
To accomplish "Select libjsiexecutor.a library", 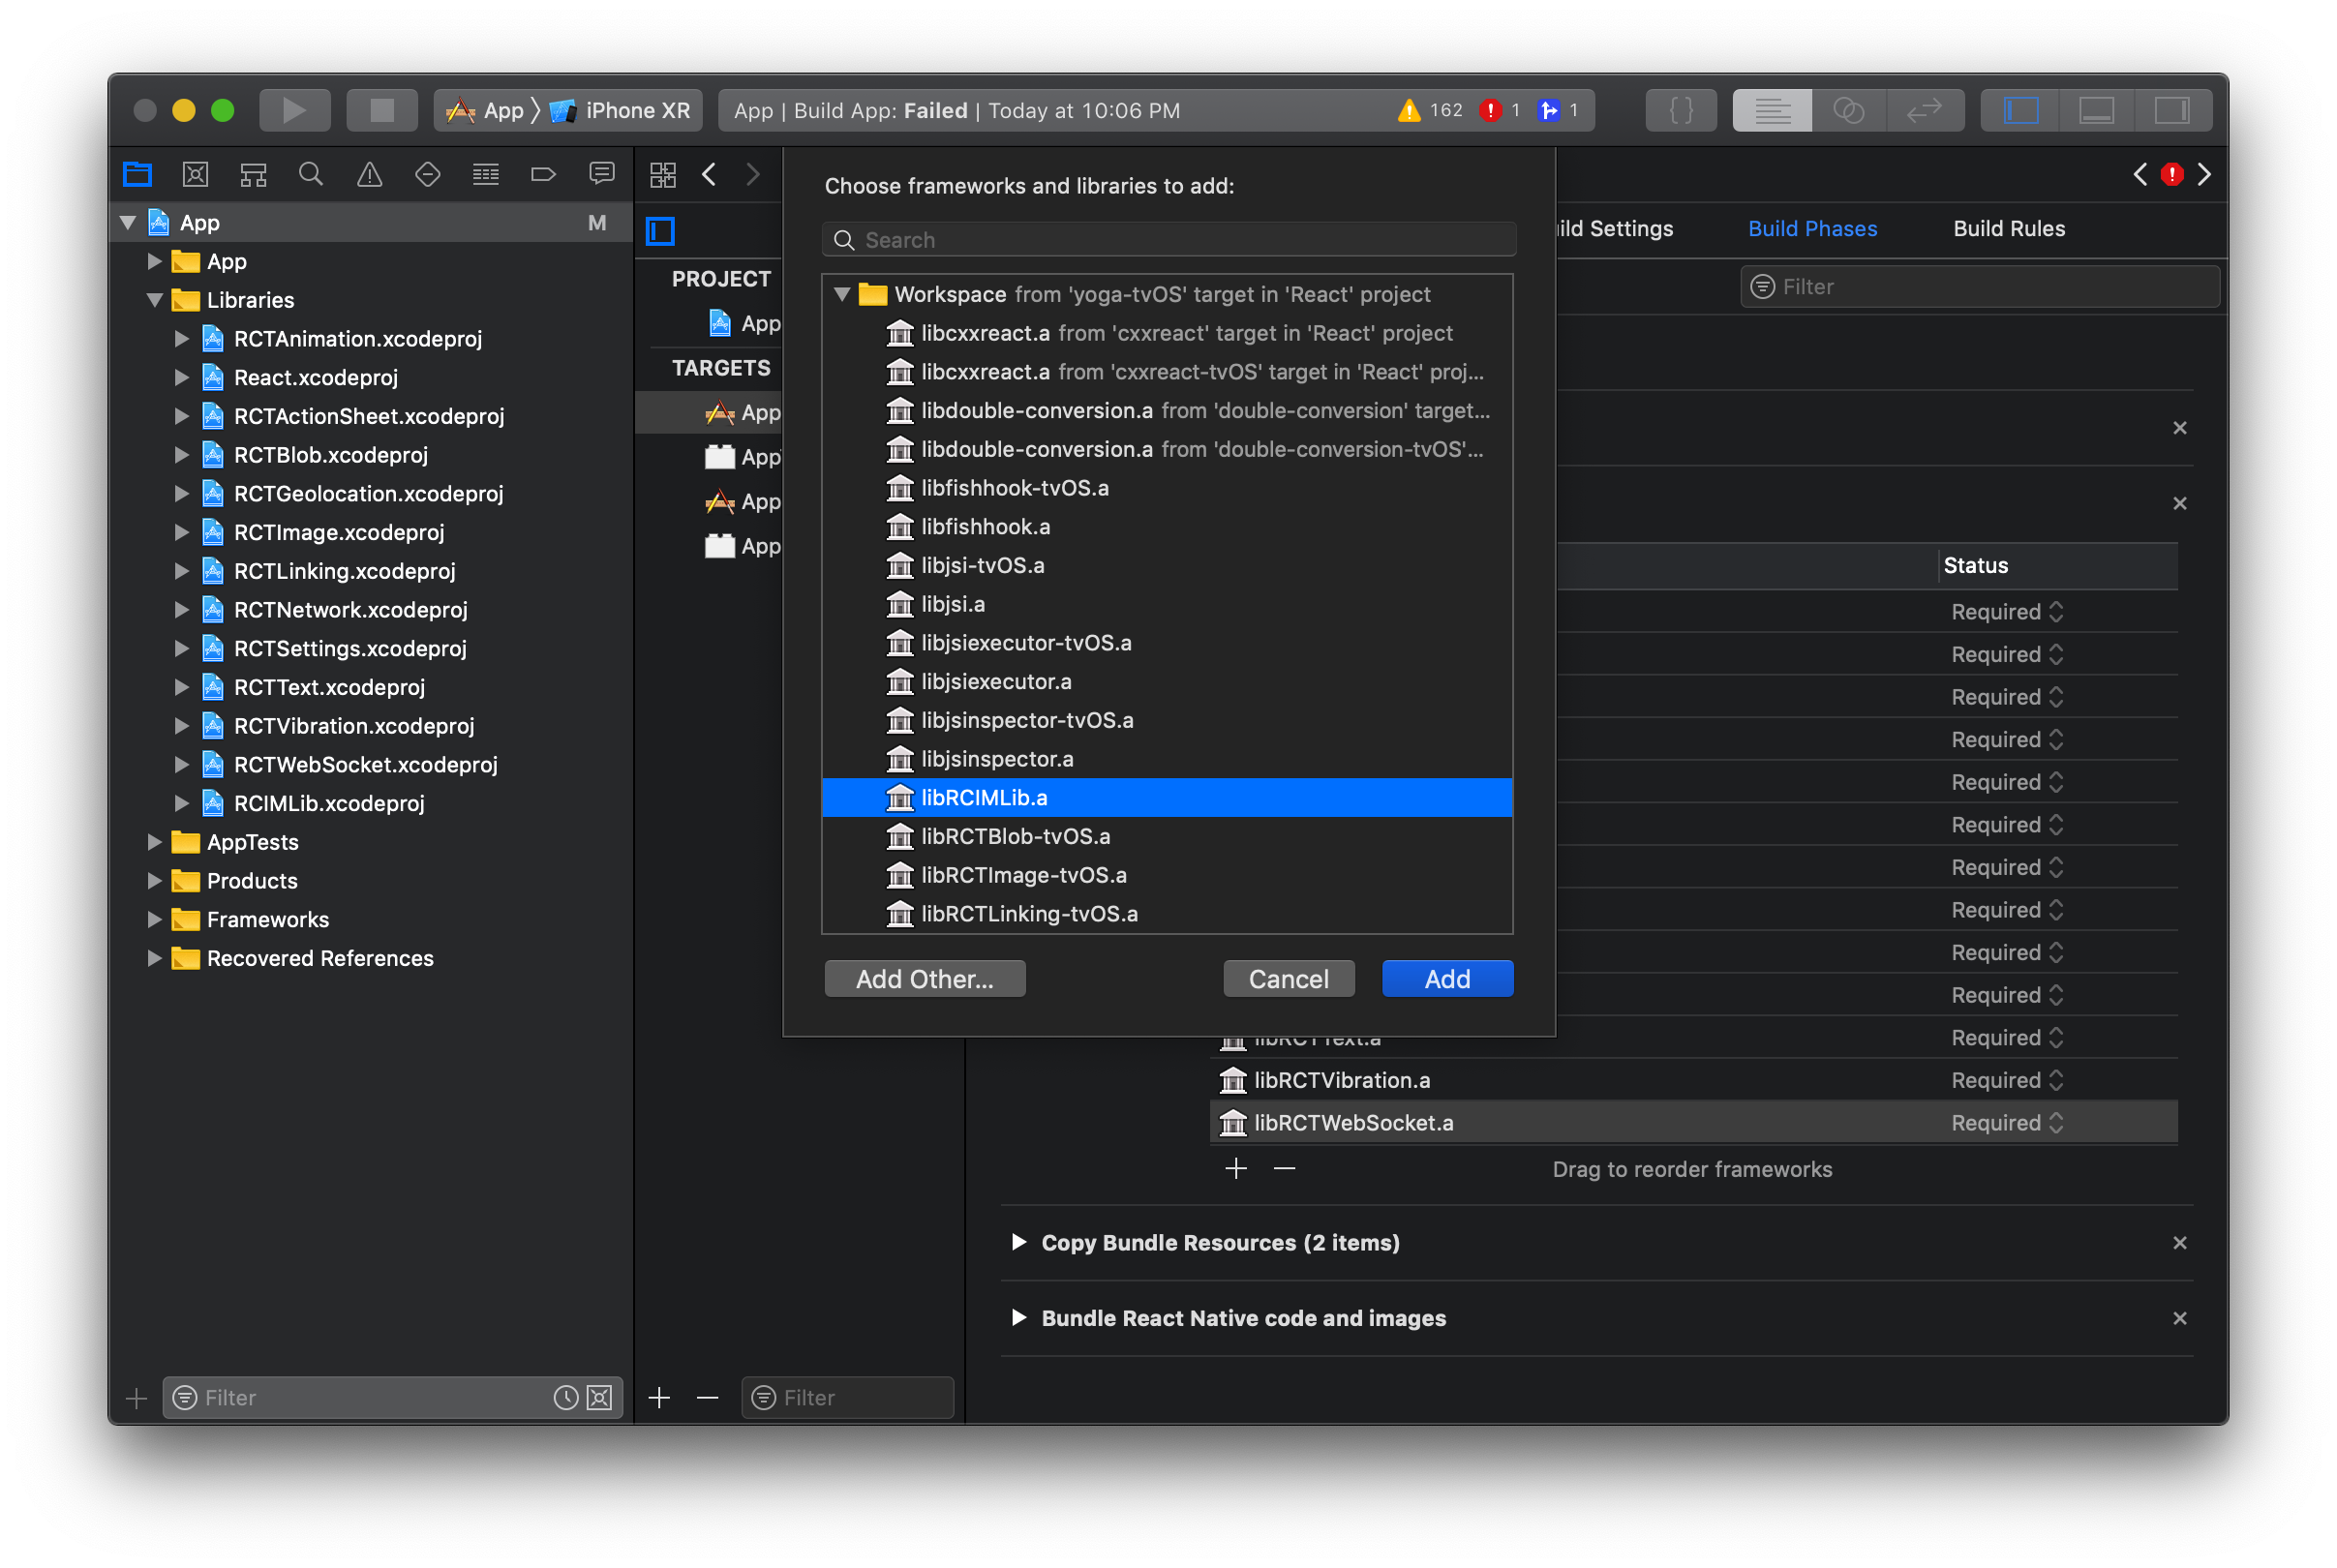I will point(1166,681).
